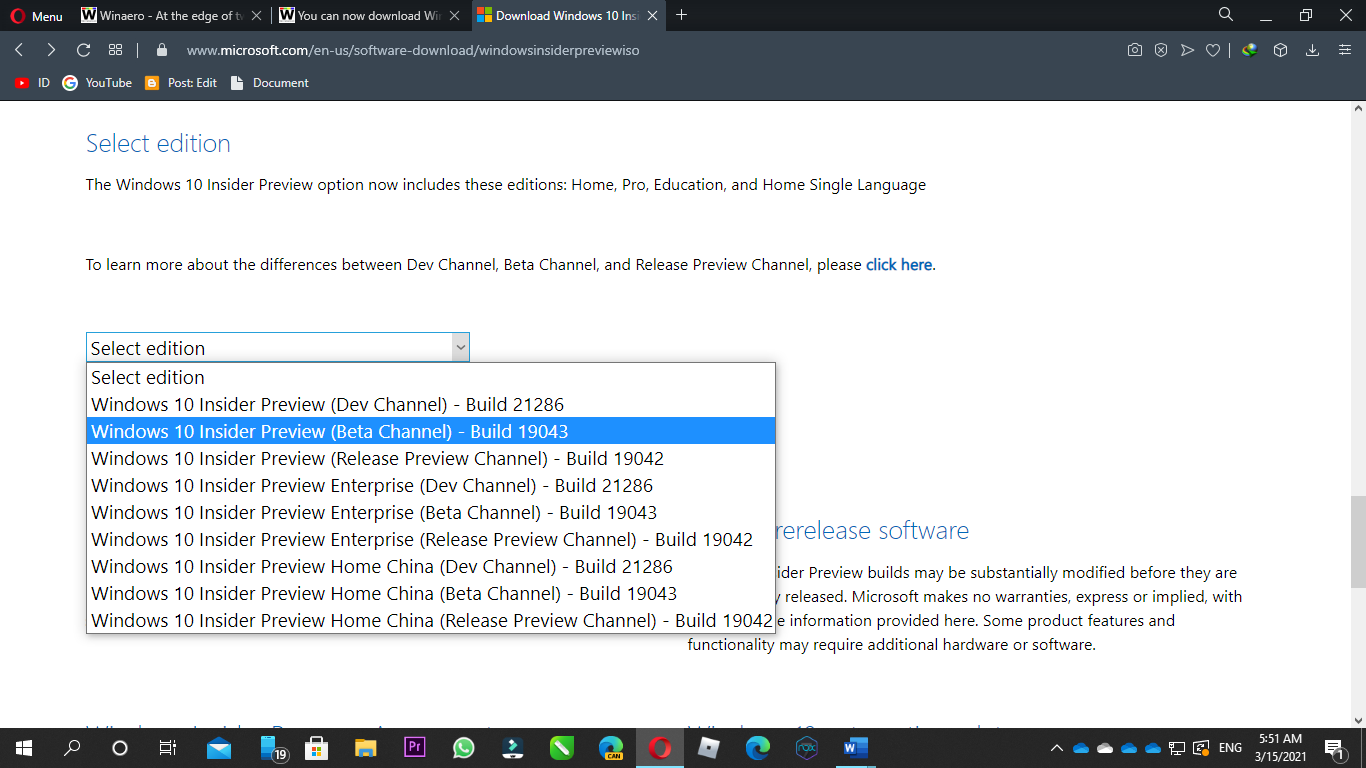Reload the current page

(83, 50)
